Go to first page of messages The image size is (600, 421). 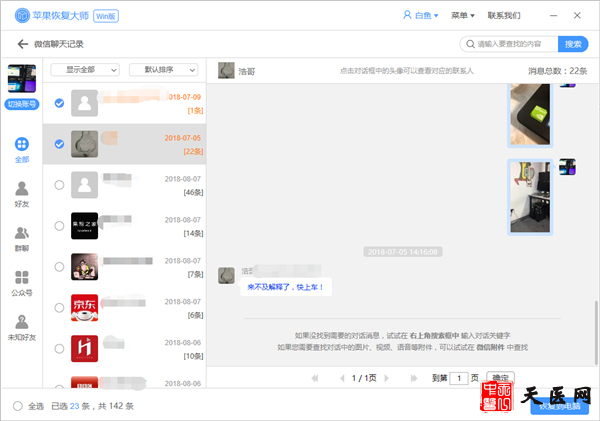coord(314,378)
